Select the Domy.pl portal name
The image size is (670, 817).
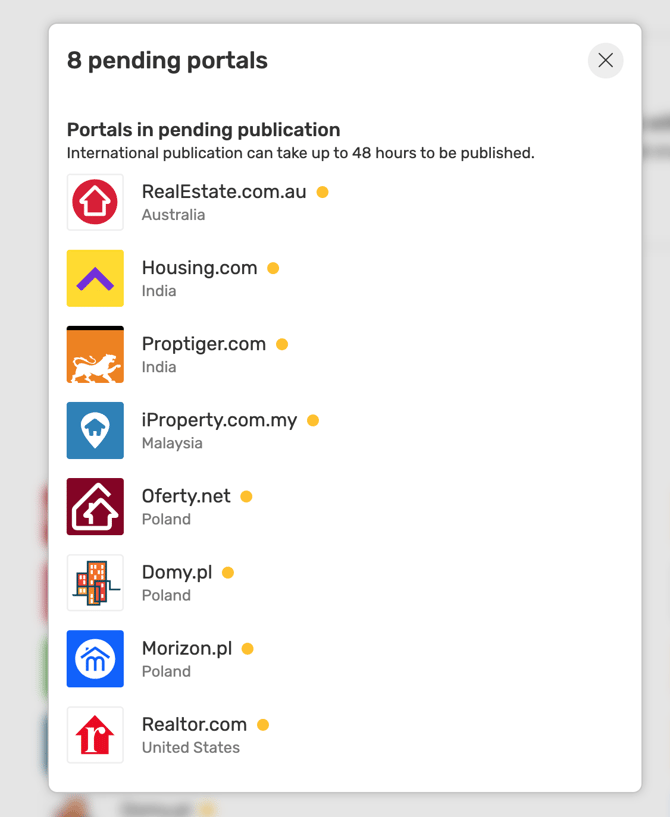[x=177, y=572]
